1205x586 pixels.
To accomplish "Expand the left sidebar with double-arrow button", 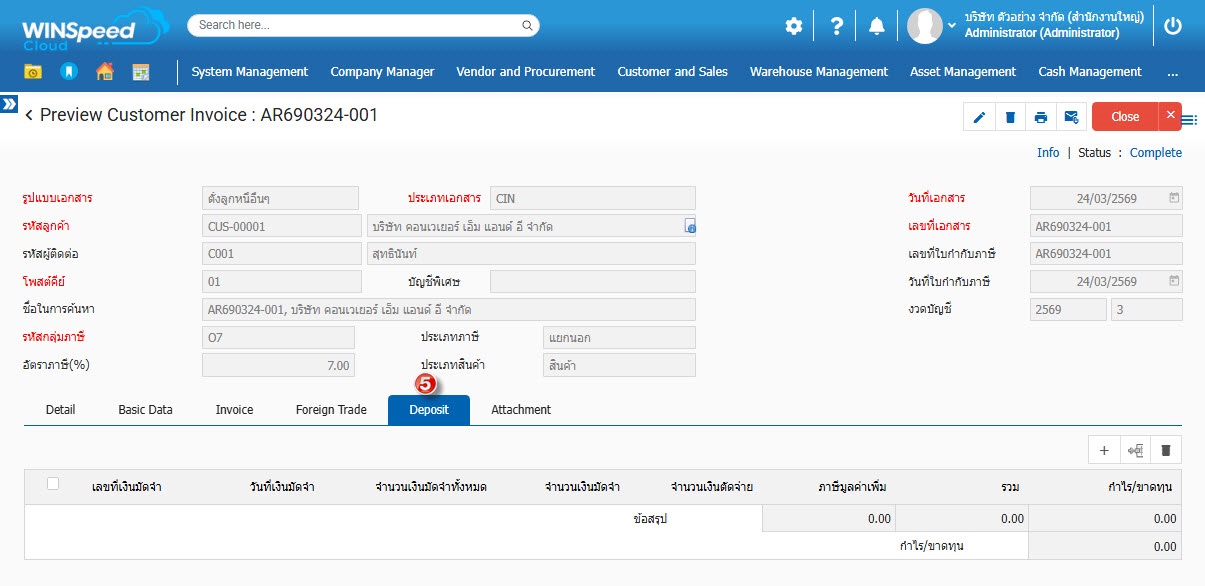I will (9, 104).
